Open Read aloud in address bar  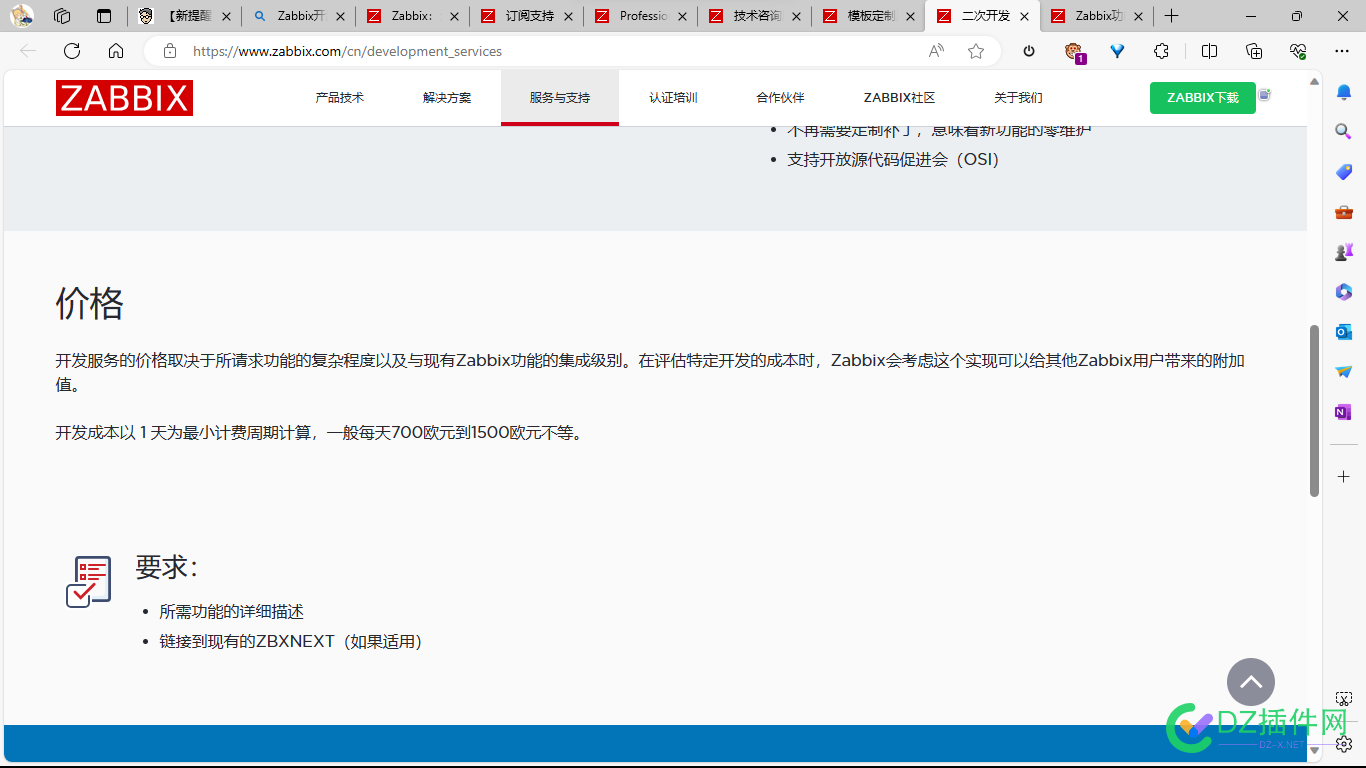point(936,51)
